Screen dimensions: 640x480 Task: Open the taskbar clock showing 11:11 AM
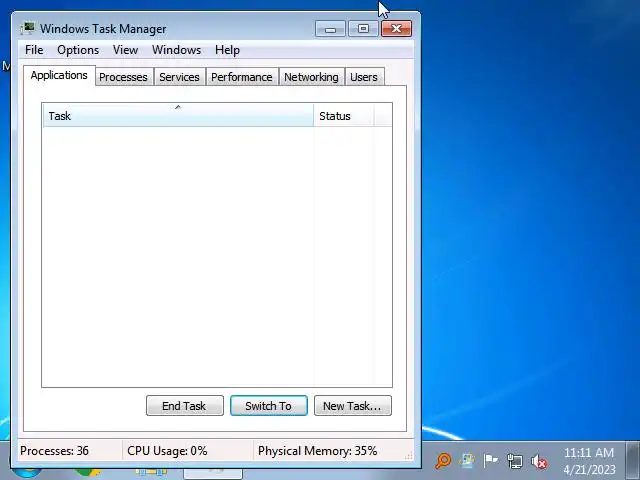point(589,461)
